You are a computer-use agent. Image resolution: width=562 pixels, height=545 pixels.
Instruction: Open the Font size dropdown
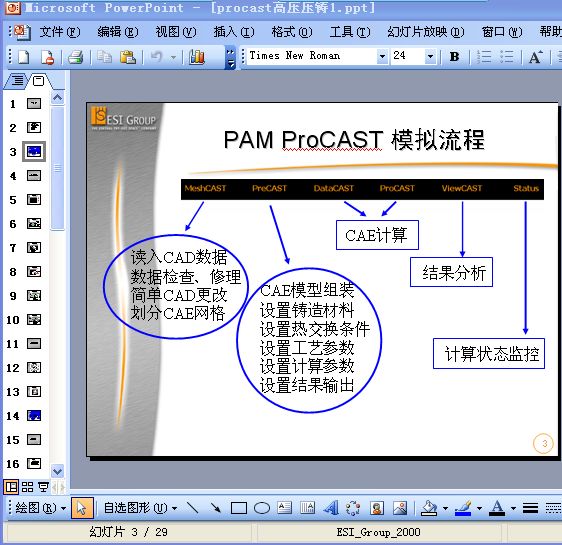[x=430, y=56]
